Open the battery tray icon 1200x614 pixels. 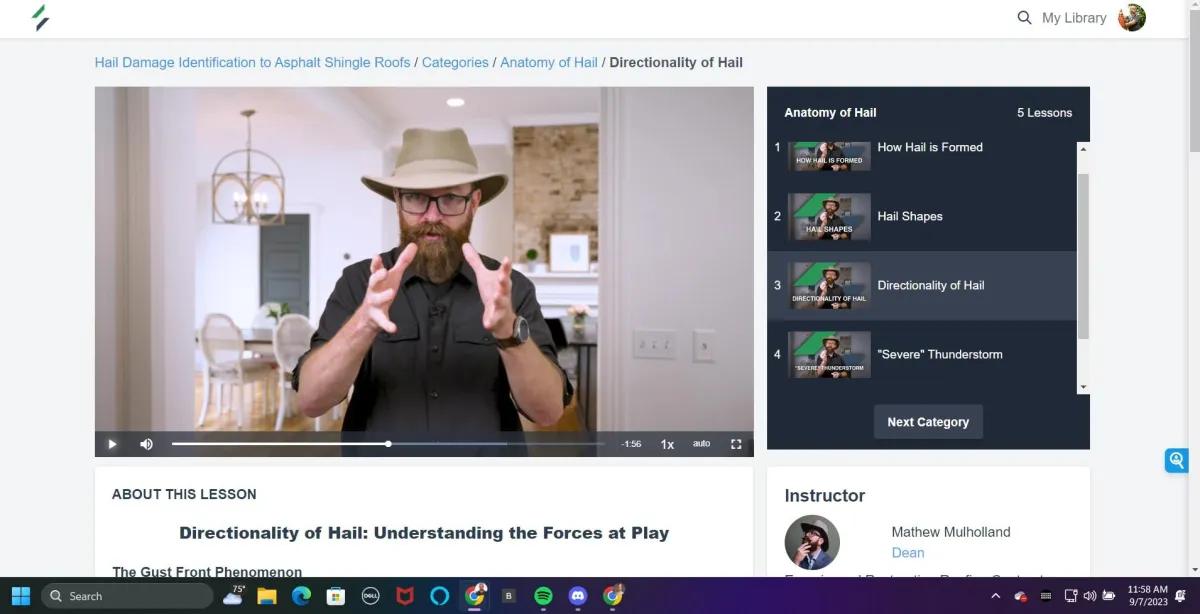click(1108, 596)
